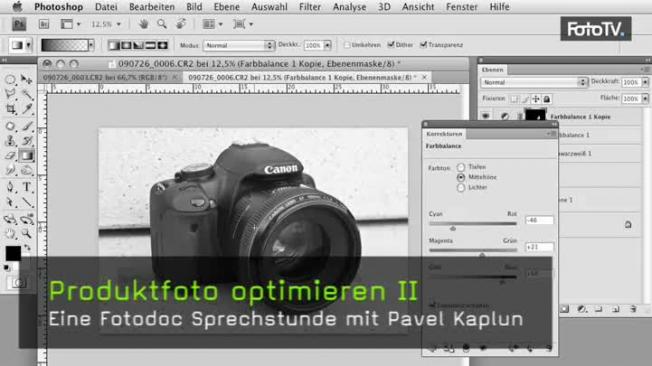652x366 pixels.
Task: Open the Bearbeiten menu
Action: click(x=151, y=7)
